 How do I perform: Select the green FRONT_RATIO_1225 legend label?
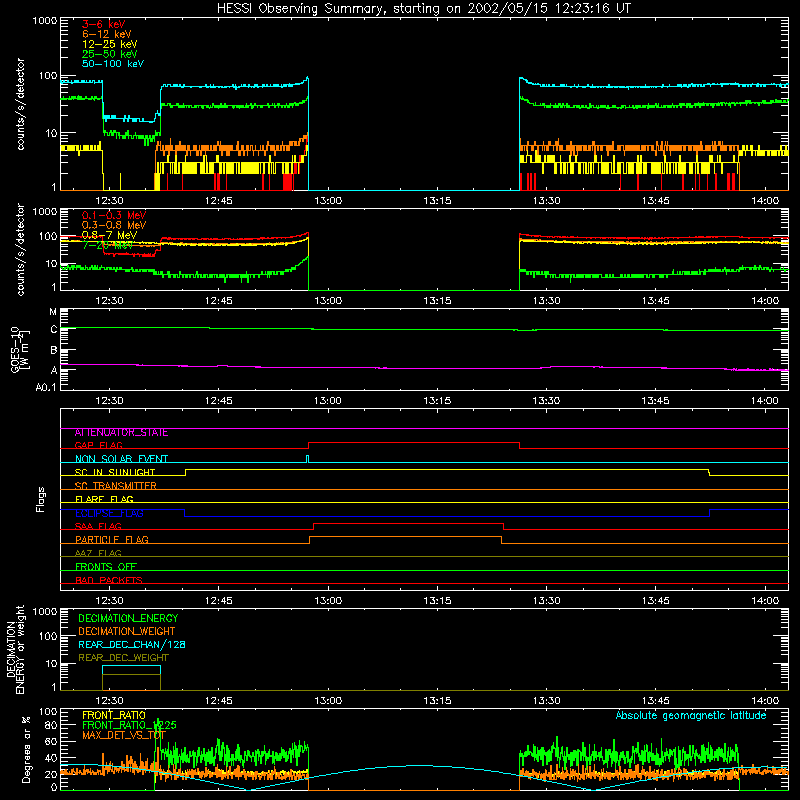129,725
